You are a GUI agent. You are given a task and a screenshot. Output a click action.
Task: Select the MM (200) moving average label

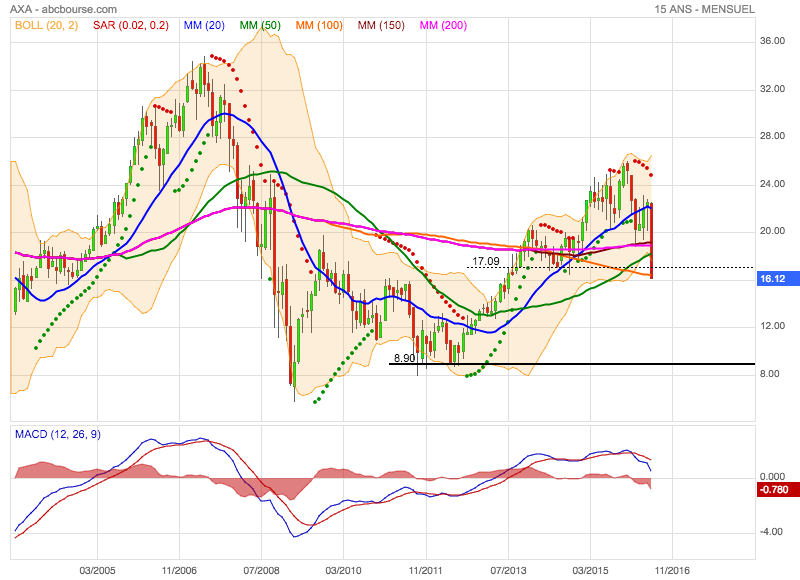pos(443,26)
